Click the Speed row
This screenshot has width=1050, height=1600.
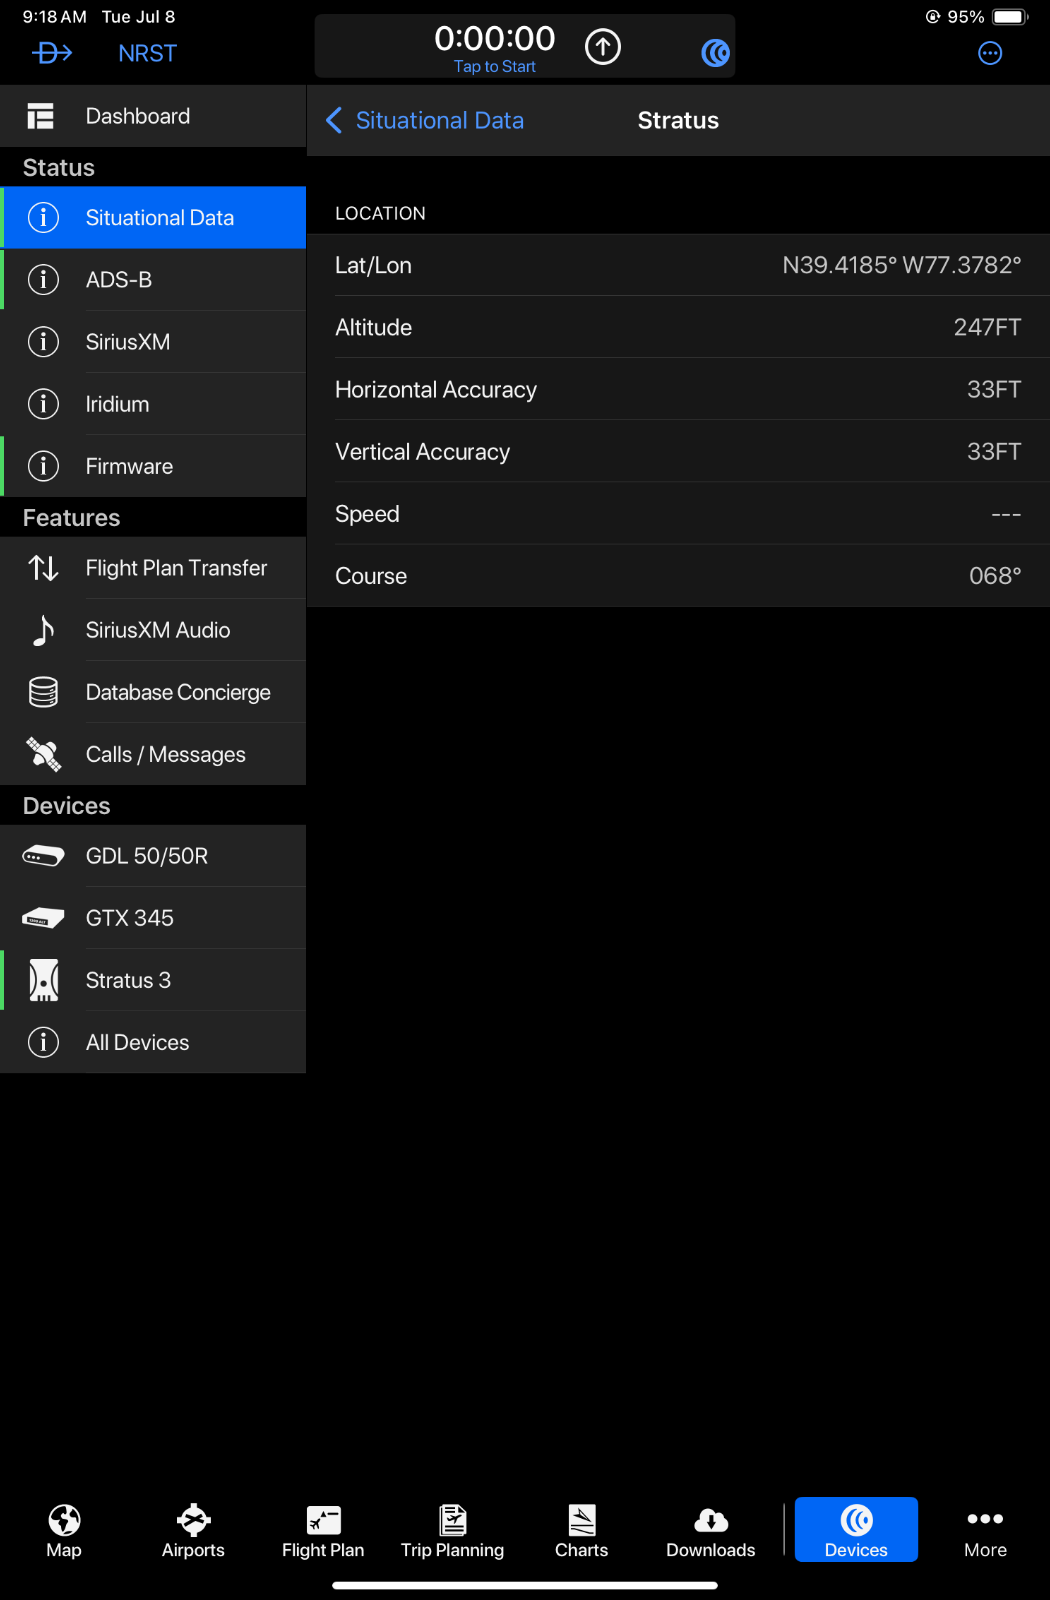[678, 513]
